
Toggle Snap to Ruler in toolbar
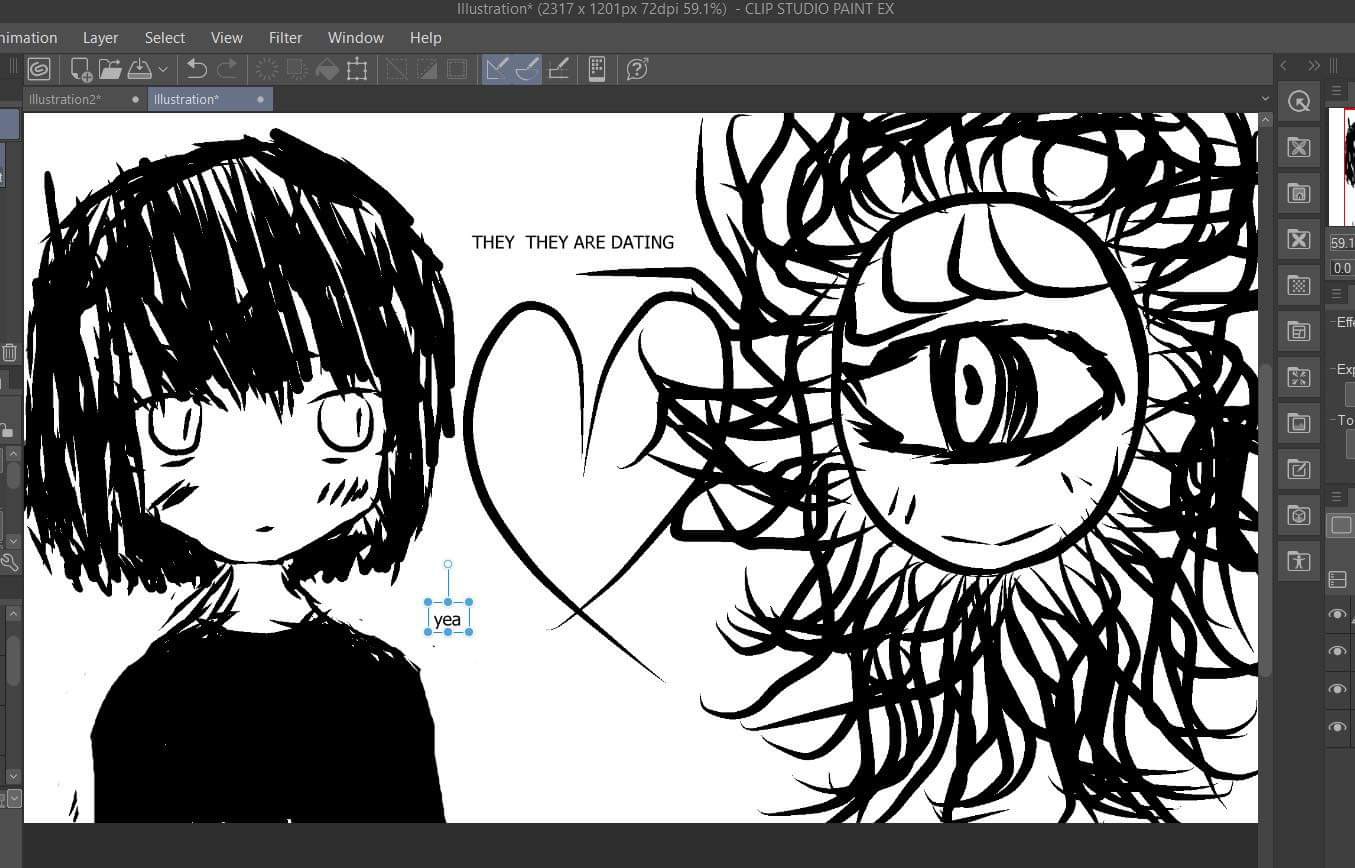pos(496,69)
